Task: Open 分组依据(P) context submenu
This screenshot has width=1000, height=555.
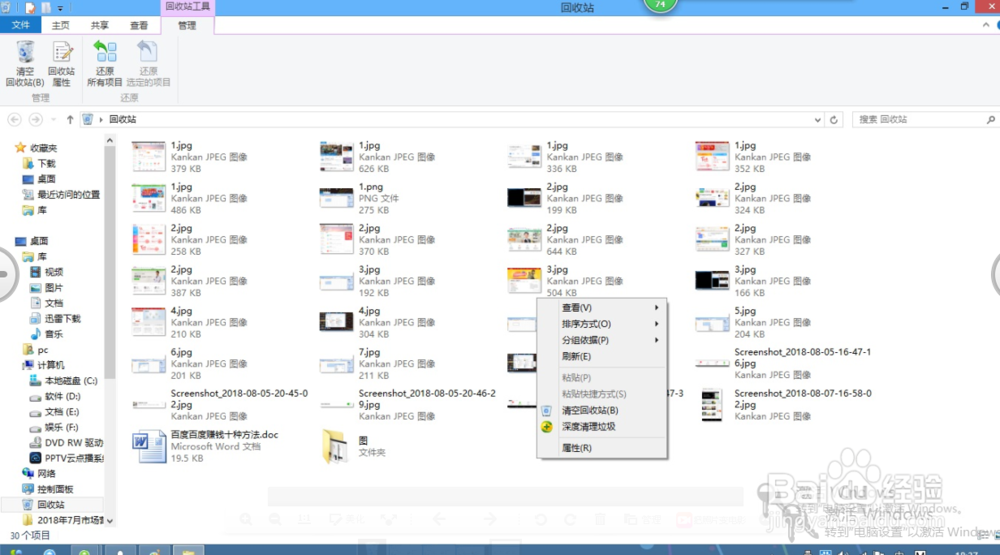Action: [602, 340]
